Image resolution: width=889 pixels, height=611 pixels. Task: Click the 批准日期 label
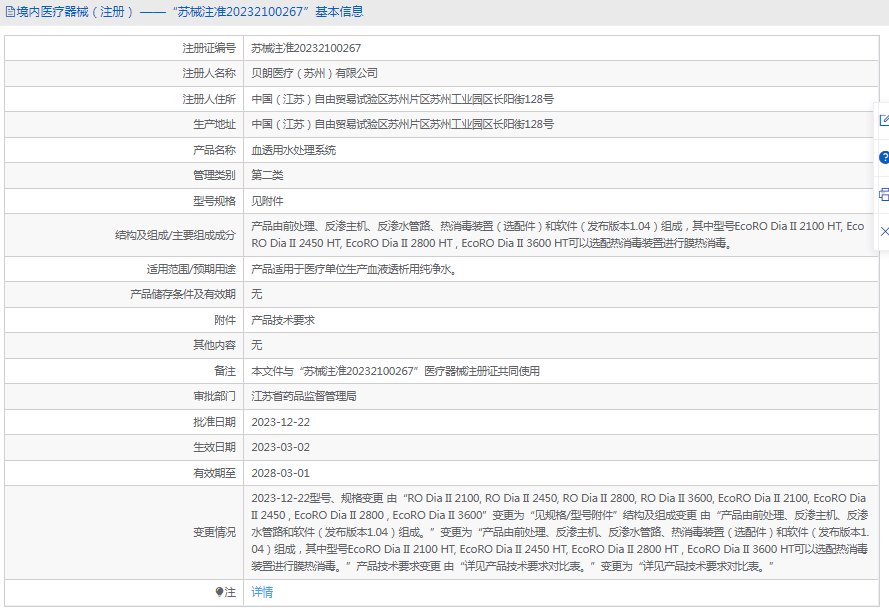[214, 422]
